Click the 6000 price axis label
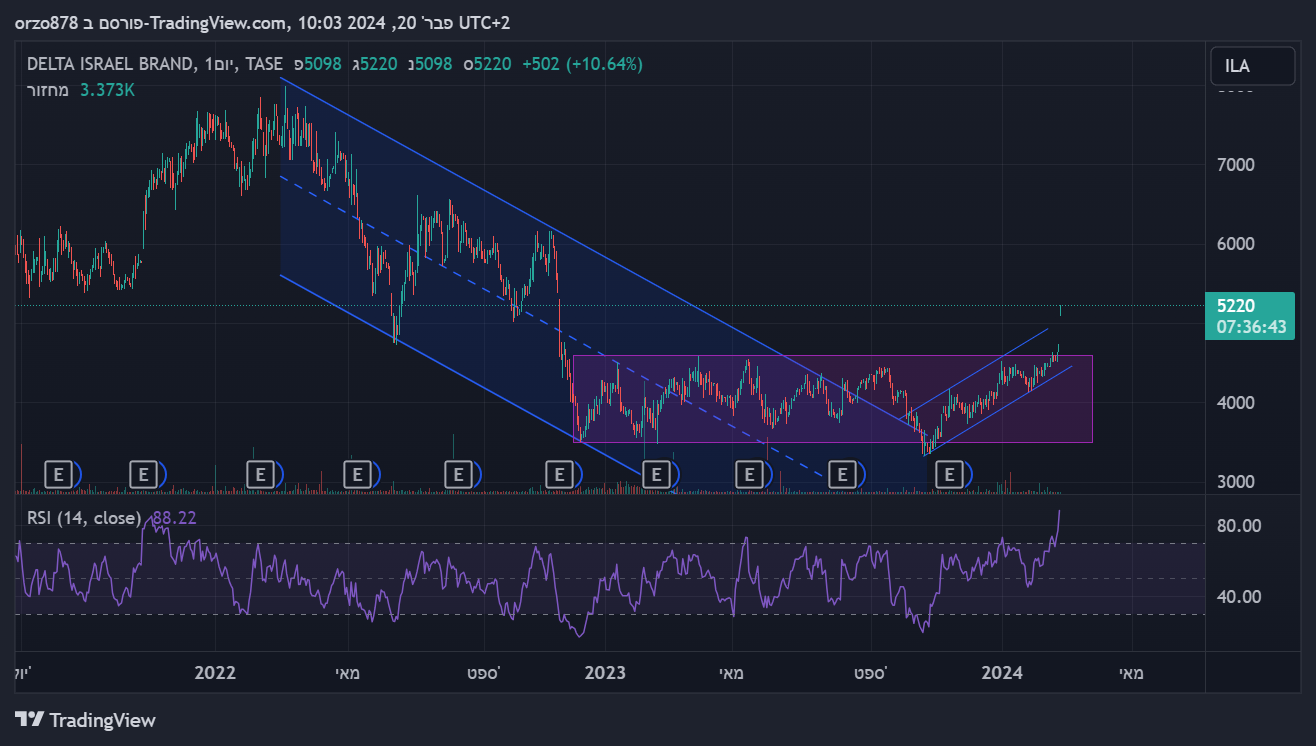The image size is (1316, 746). (x=1235, y=244)
